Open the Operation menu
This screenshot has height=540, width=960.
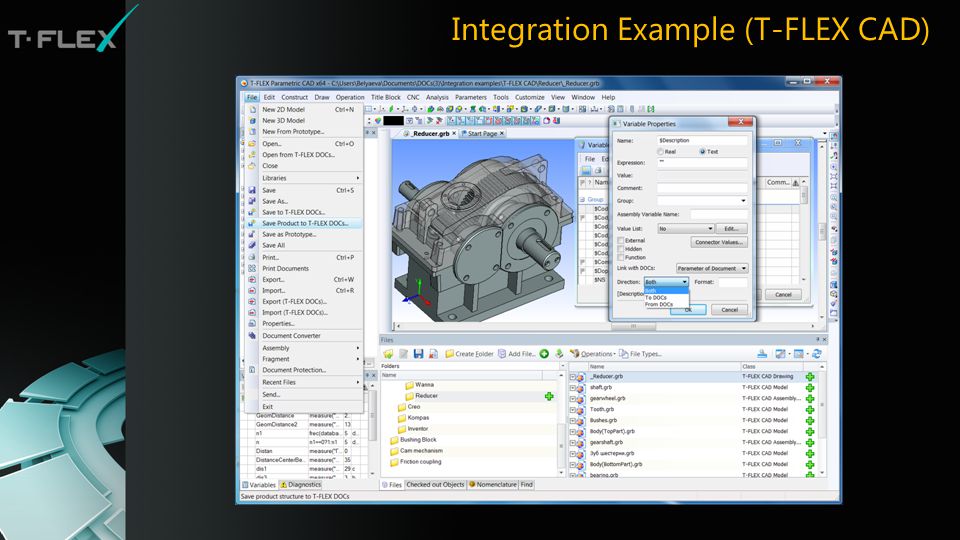click(350, 97)
